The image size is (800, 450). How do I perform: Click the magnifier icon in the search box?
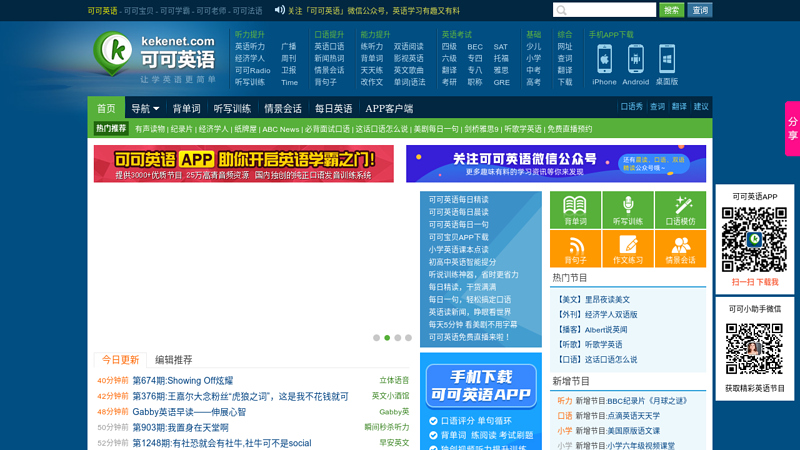pyautogui.click(x=562, y=10)
